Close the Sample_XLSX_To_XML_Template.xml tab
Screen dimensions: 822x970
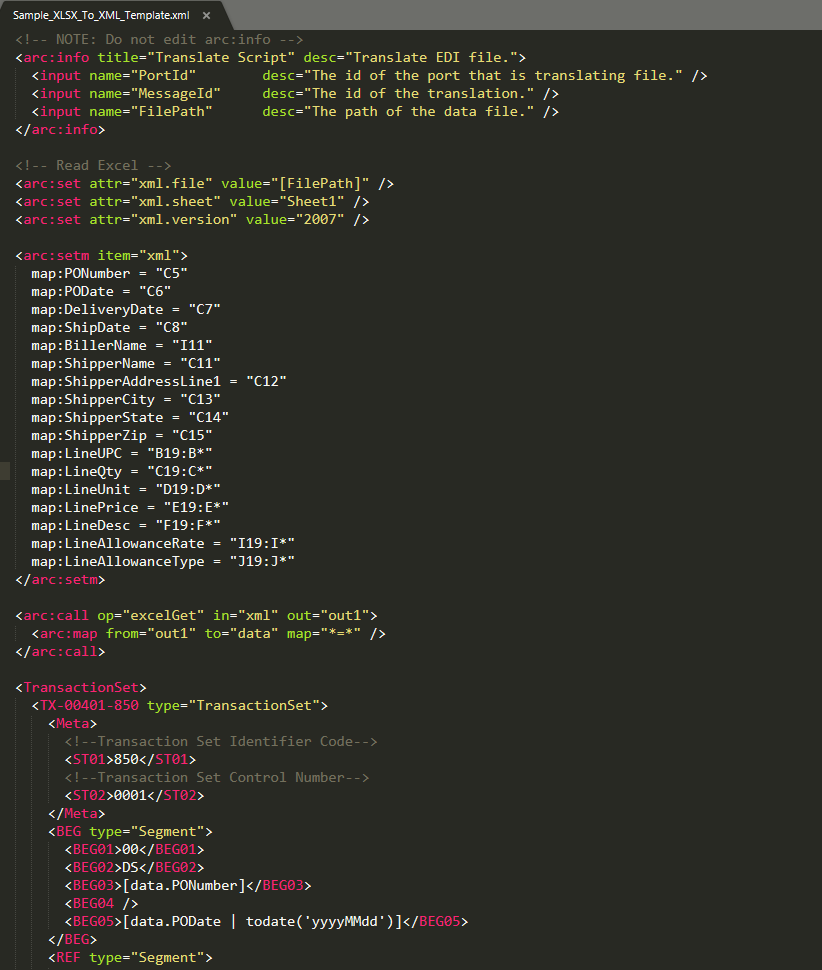pyautogui.click(x=206, y=16)
